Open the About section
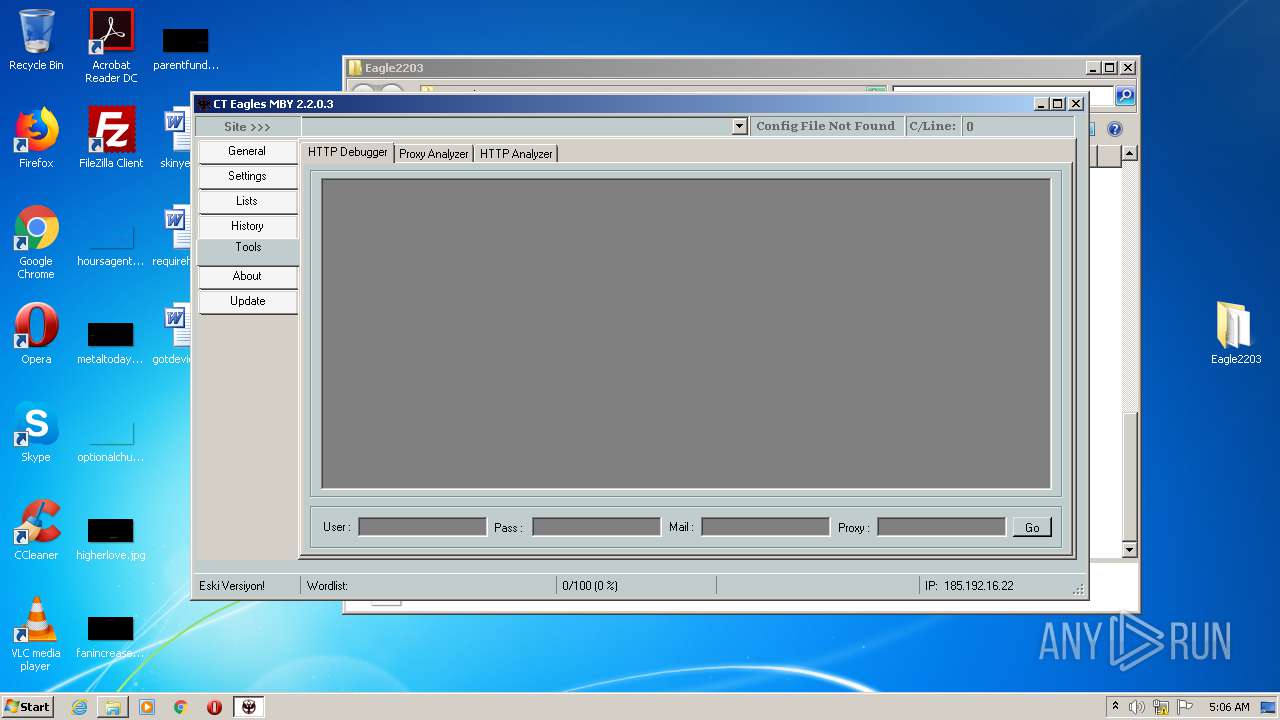 point(247,276)
